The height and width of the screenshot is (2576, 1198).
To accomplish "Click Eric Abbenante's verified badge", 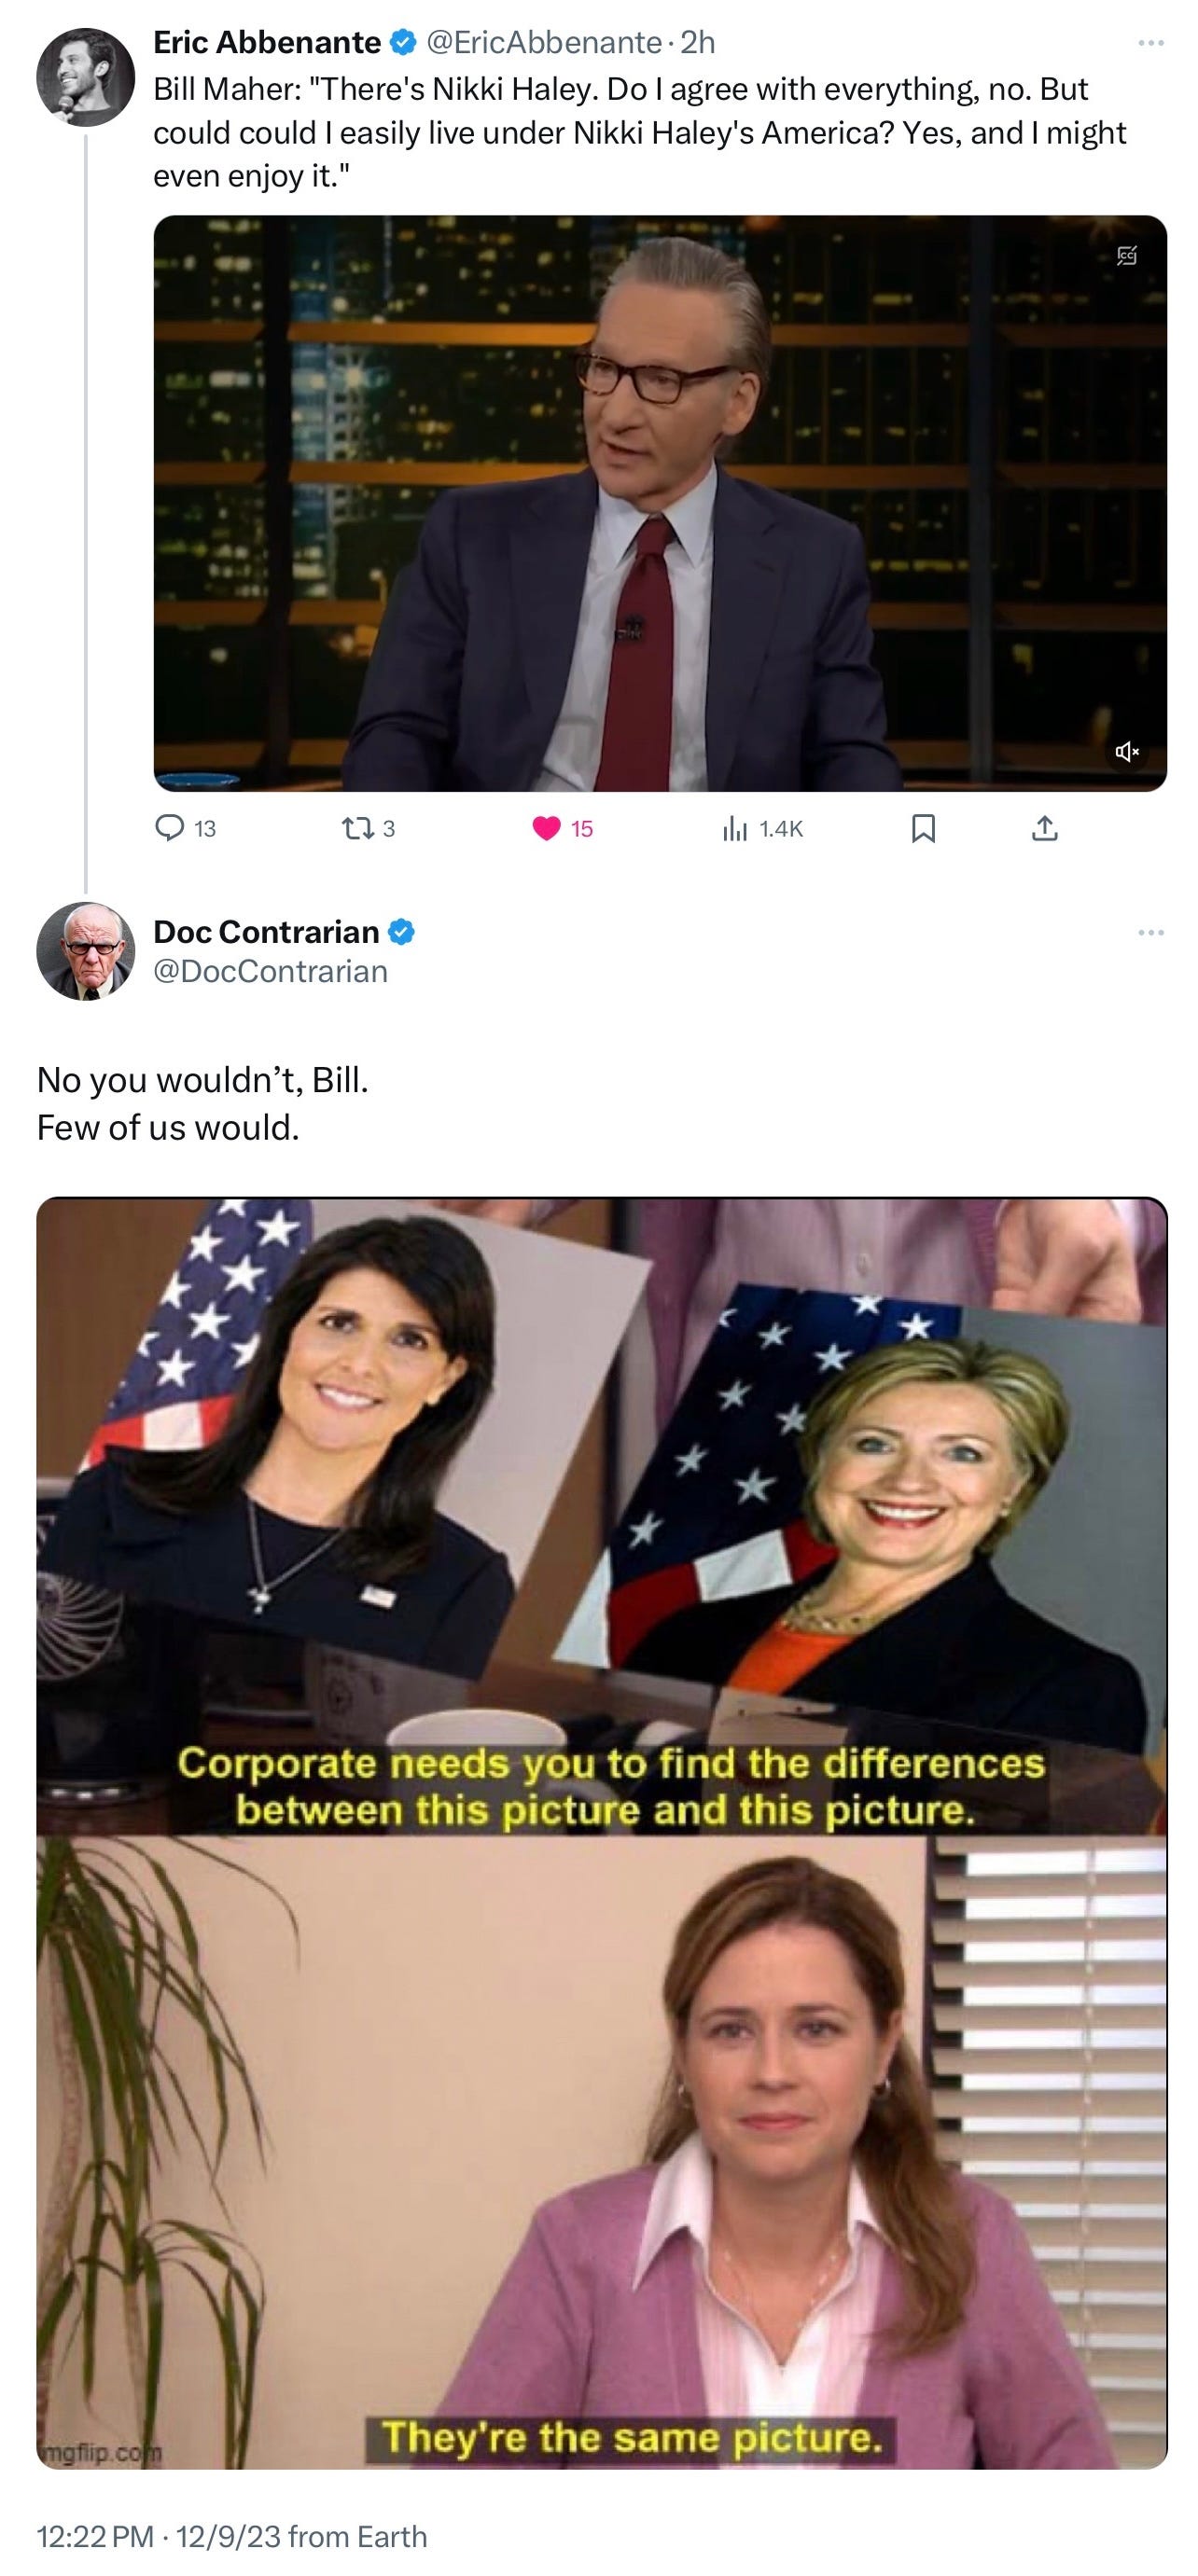I will click(402, 43).
